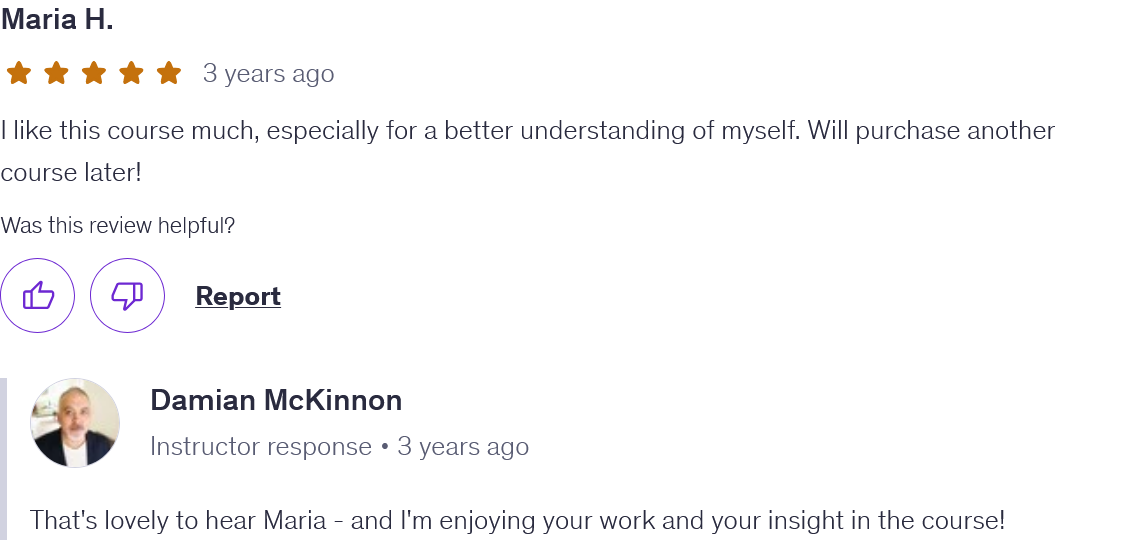Click the second rating star
This screenshot has width=1125, height=540.
[x=56, y=73]
